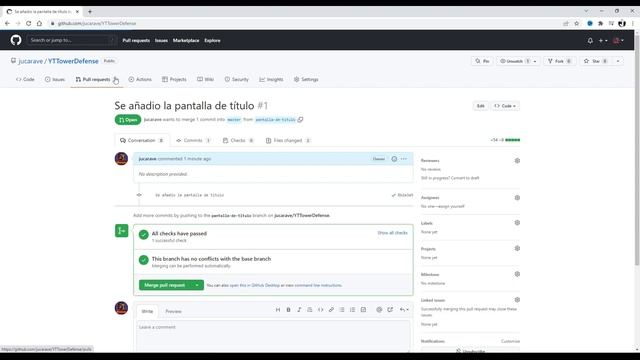
Task: Switch to the Pull requests repository tab
Action: (x=93, y=79)
